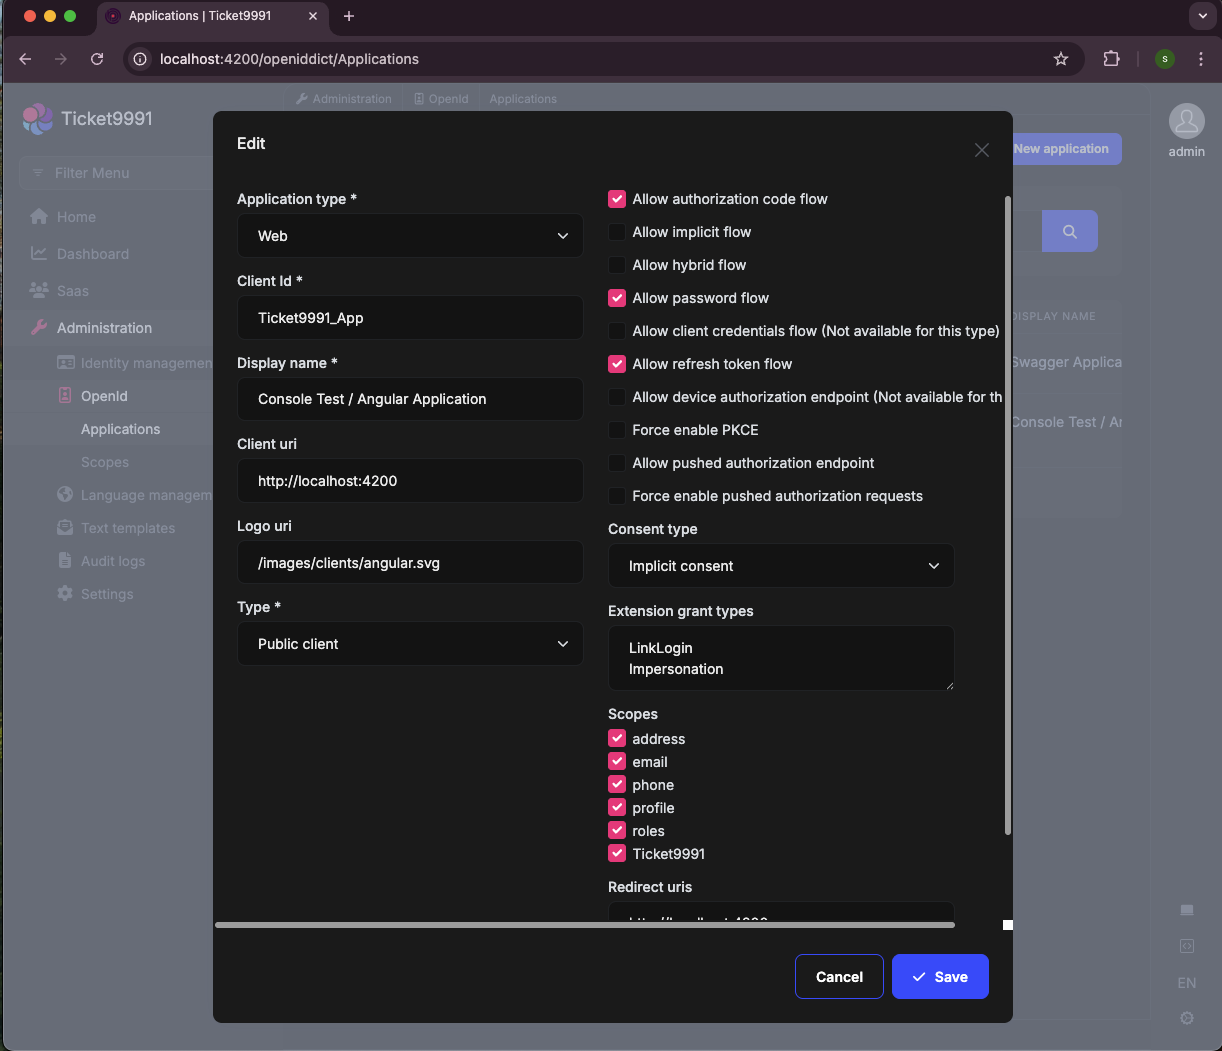The width and height of the screenshot is (1222, 1051).
Task: Check Force enable PKCE option
Action: 617,430
